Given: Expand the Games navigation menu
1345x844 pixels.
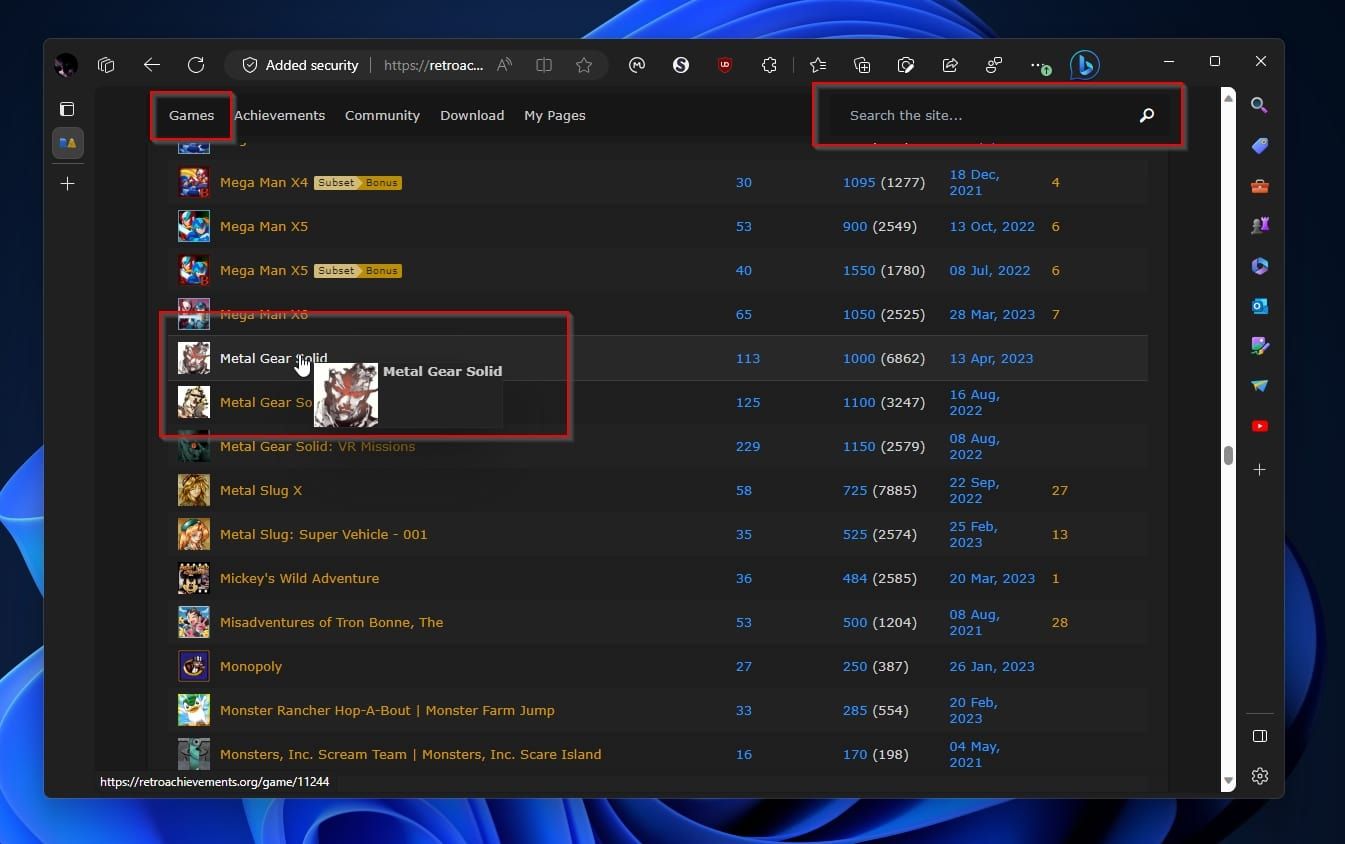Looking at the screenshot, I should (191, 115).
